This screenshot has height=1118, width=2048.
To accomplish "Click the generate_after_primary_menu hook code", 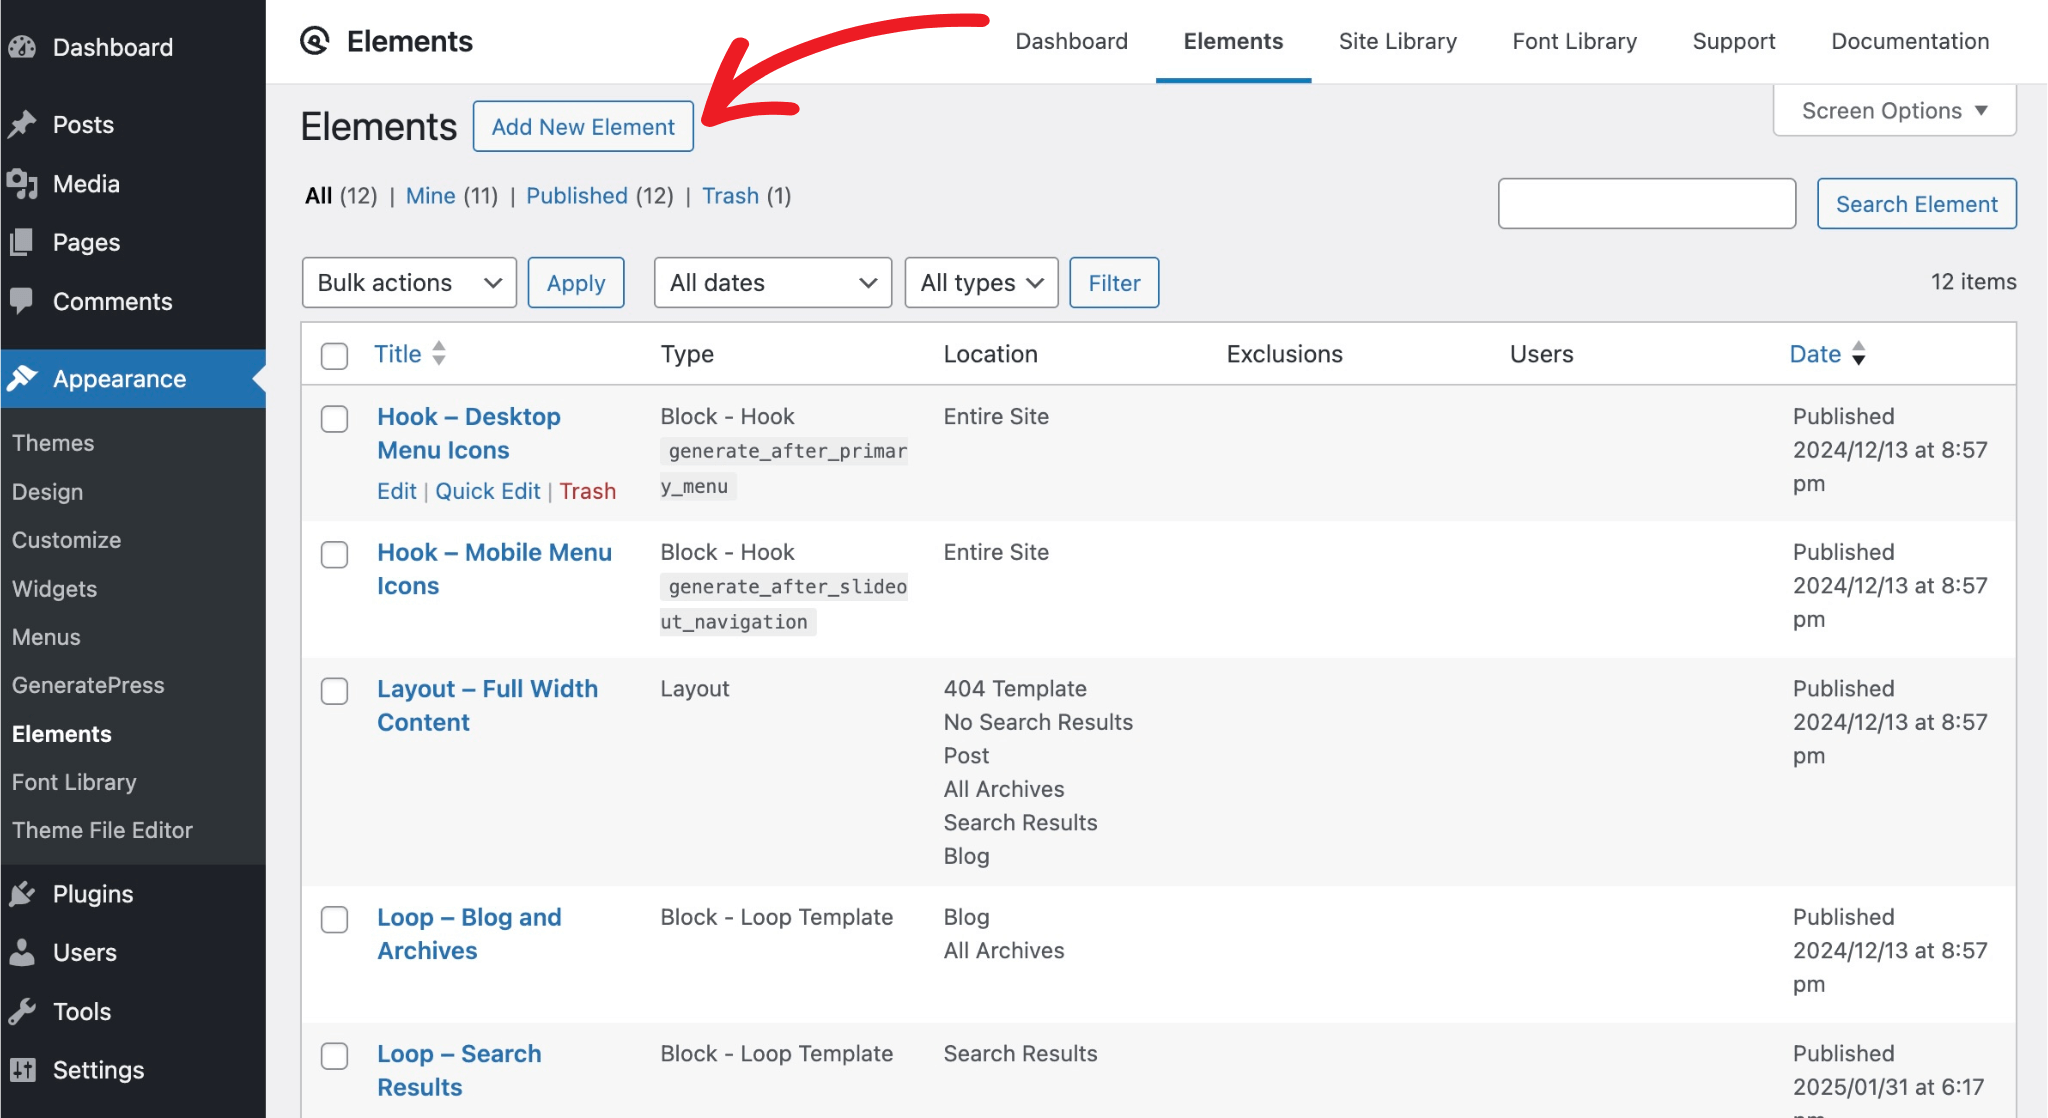I will 783,468.
